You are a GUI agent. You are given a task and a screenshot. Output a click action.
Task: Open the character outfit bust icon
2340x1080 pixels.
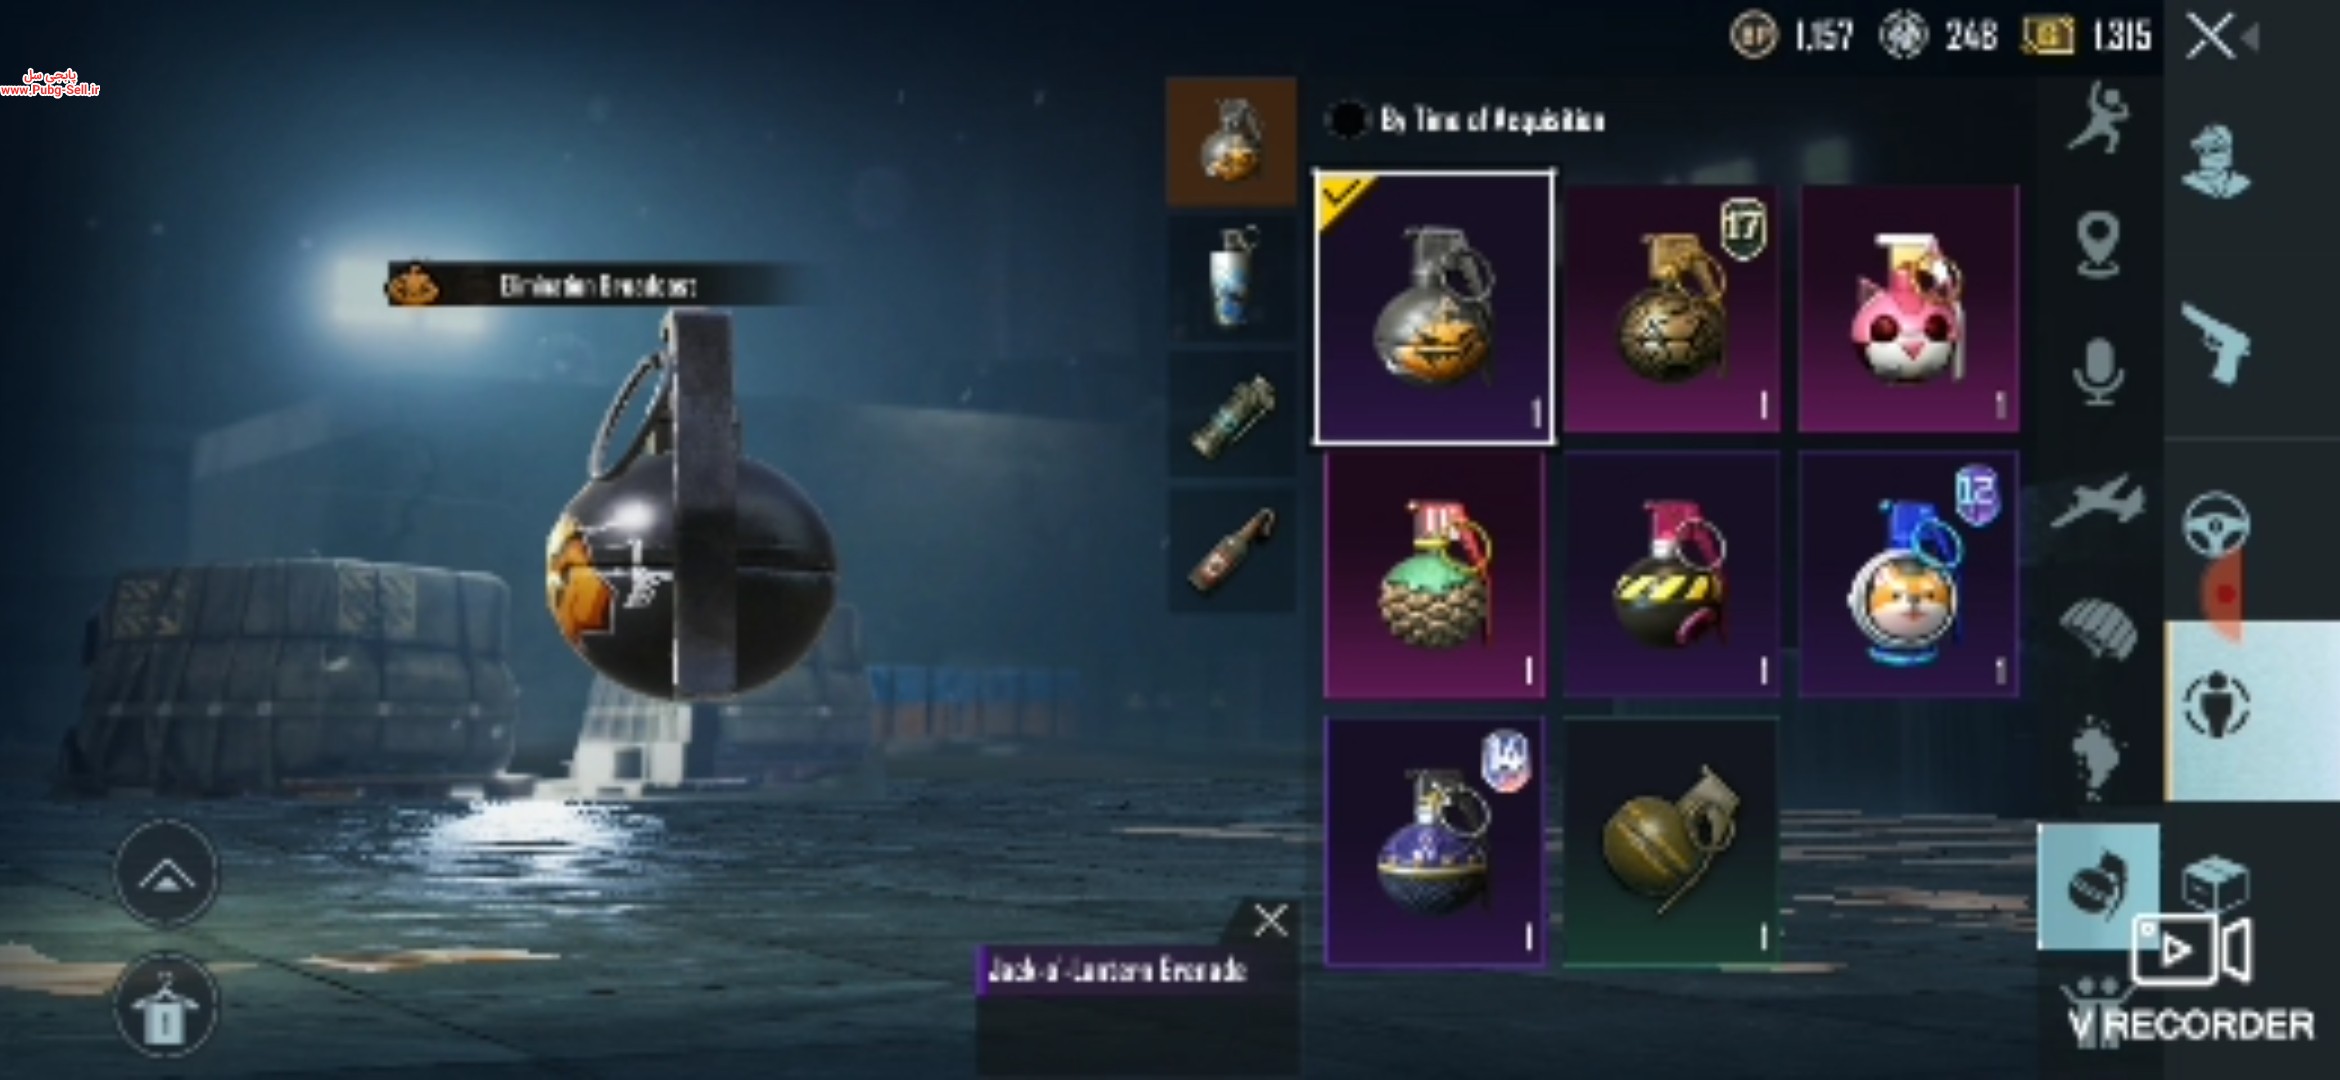pos(2215,160)
